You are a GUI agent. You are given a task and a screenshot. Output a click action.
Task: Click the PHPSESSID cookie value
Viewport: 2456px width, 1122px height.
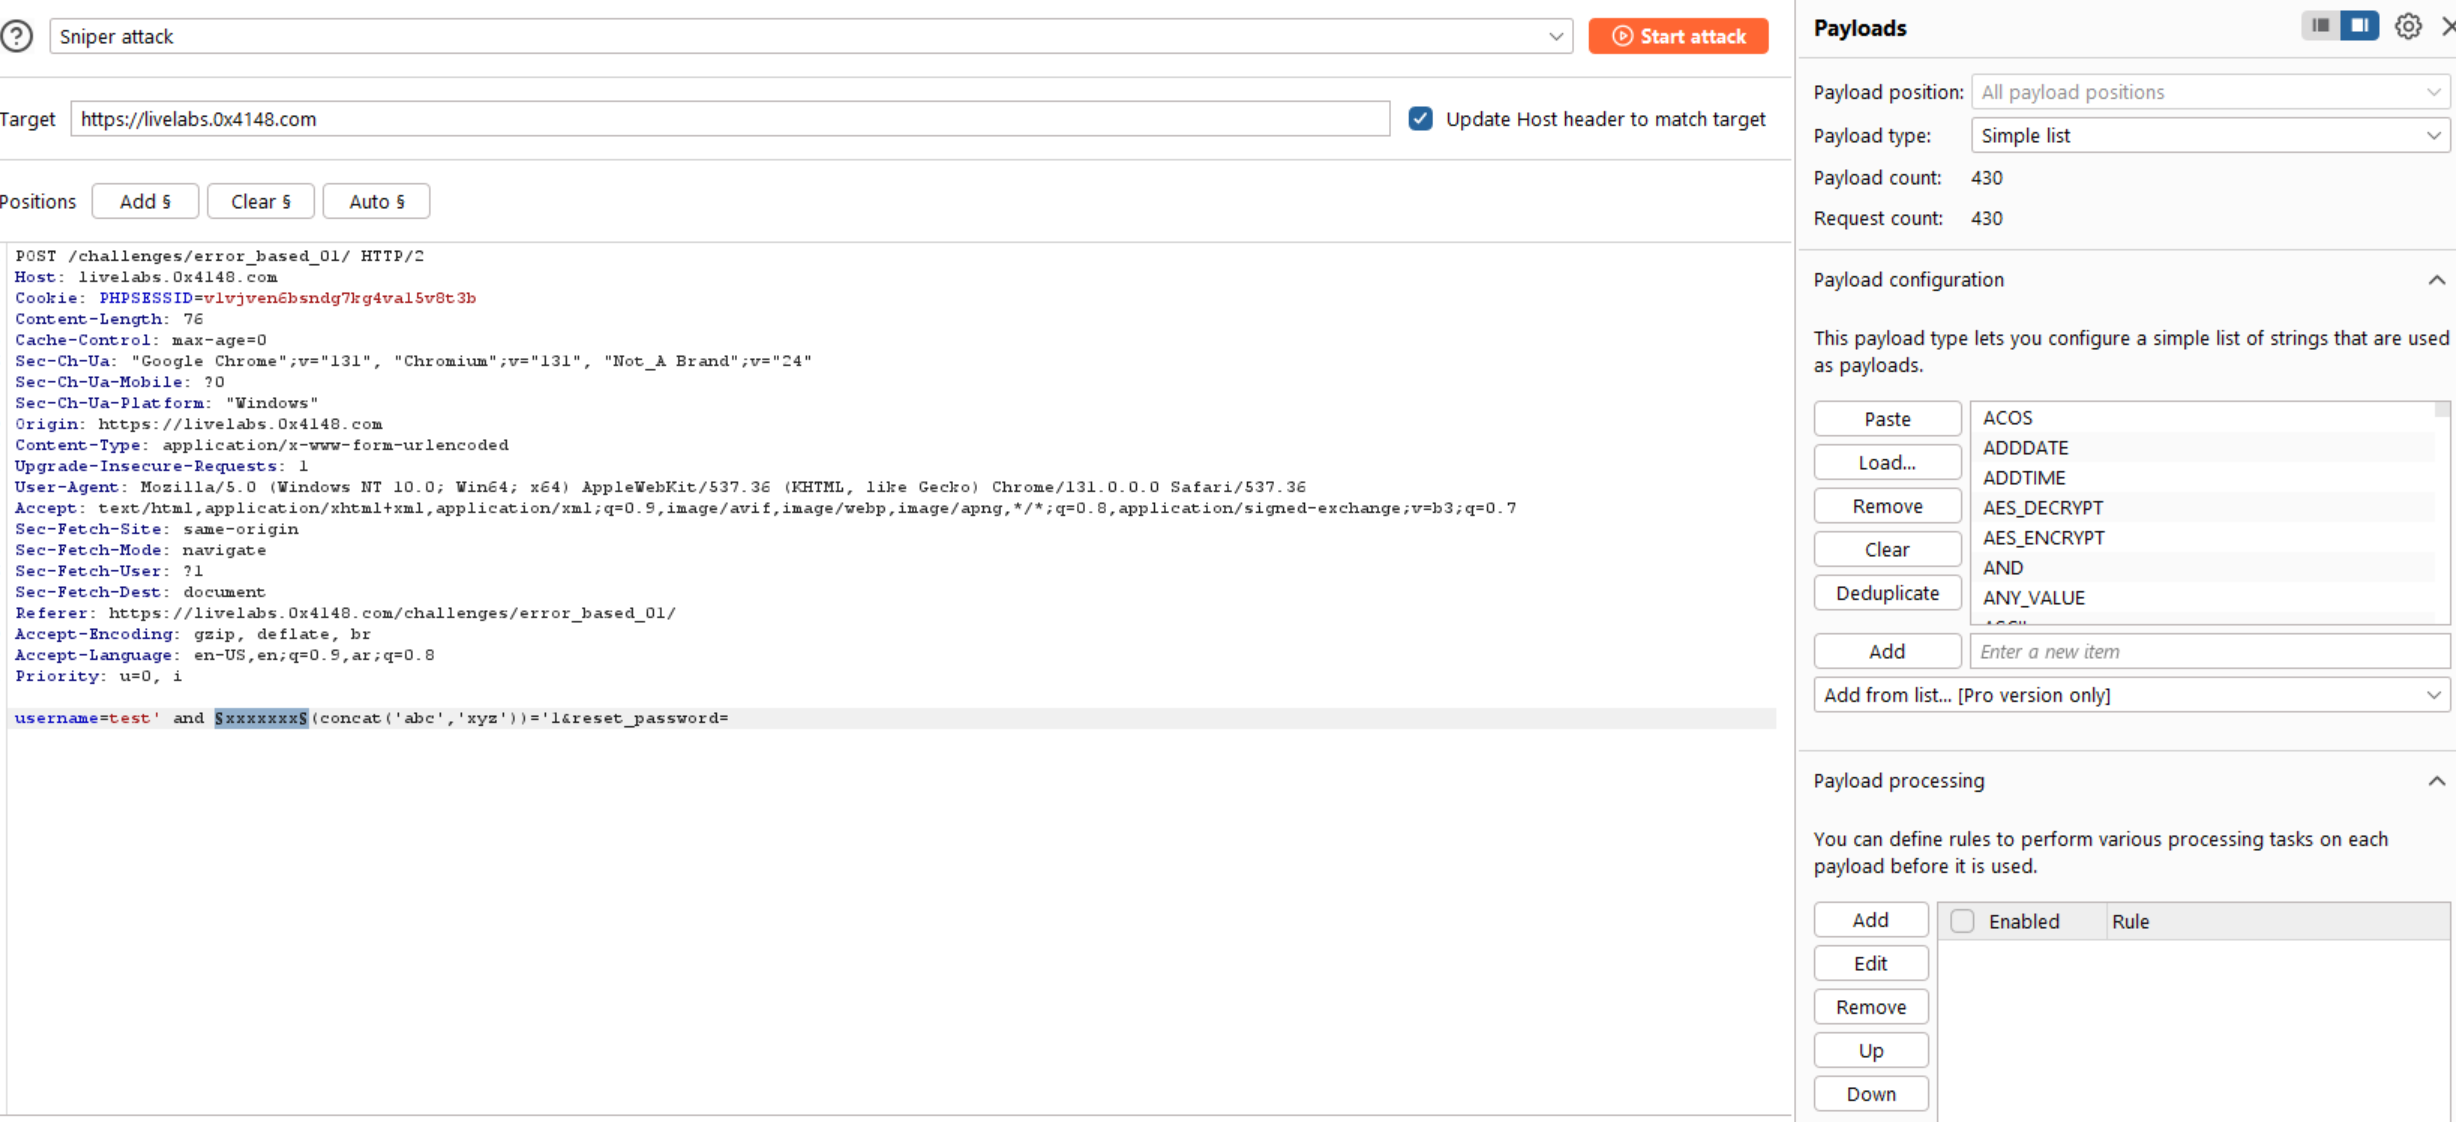click(x=339, y=298)
